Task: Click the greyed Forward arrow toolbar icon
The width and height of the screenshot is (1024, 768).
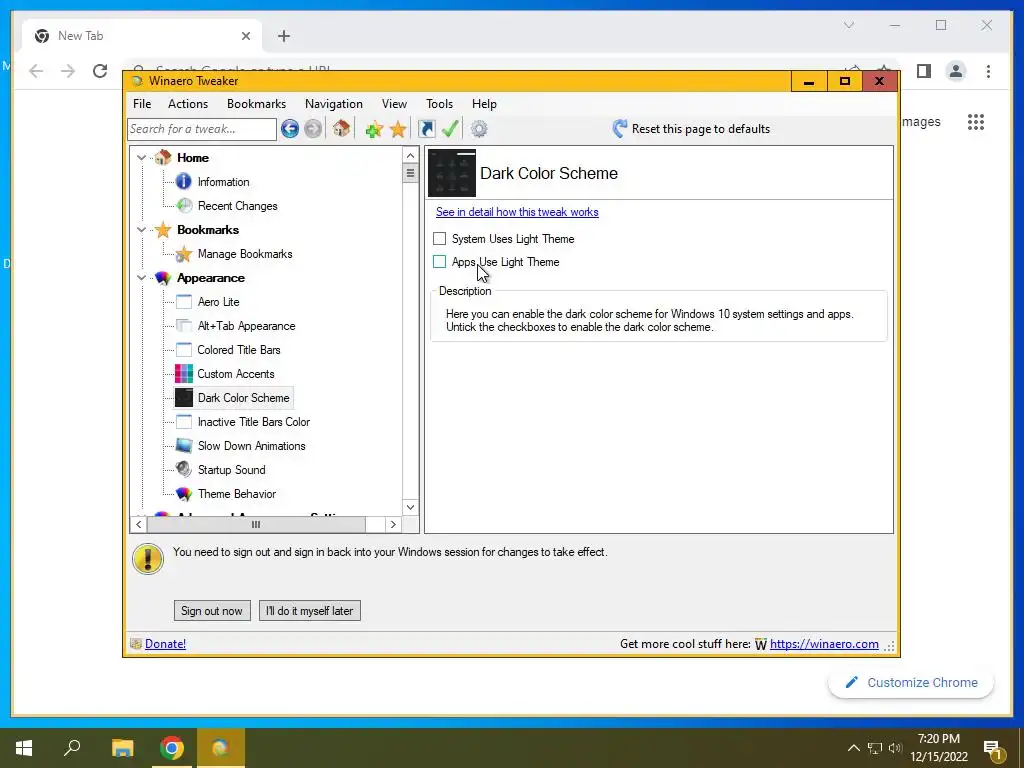Action: click(313, 129)
